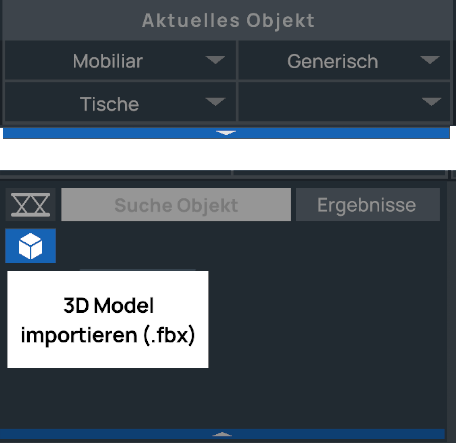Click the arrow of the empty dropdown
Viewport: 456px width, 443px height.
pos(432,102)
